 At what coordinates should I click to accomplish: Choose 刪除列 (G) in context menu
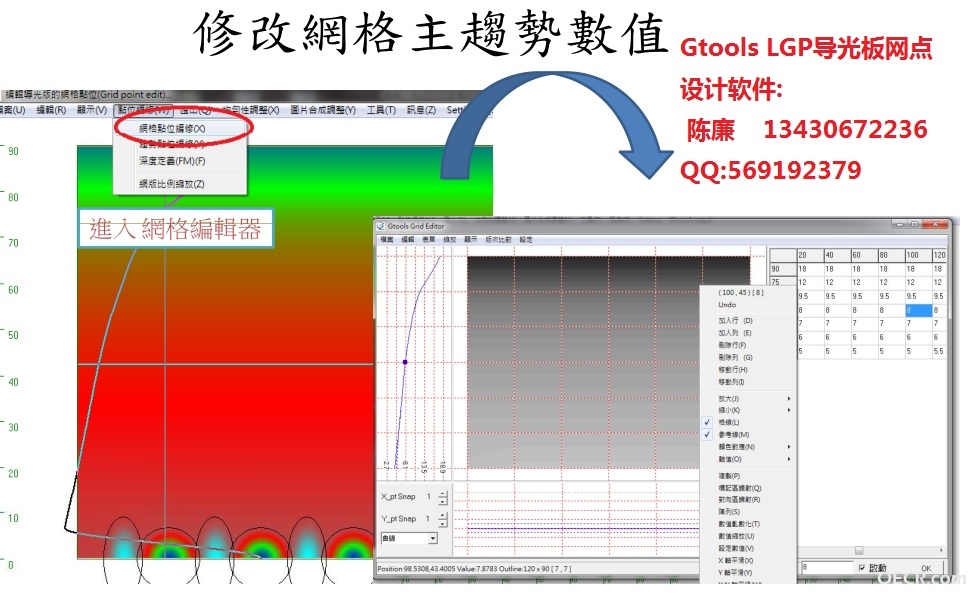[x=735, y=357]
